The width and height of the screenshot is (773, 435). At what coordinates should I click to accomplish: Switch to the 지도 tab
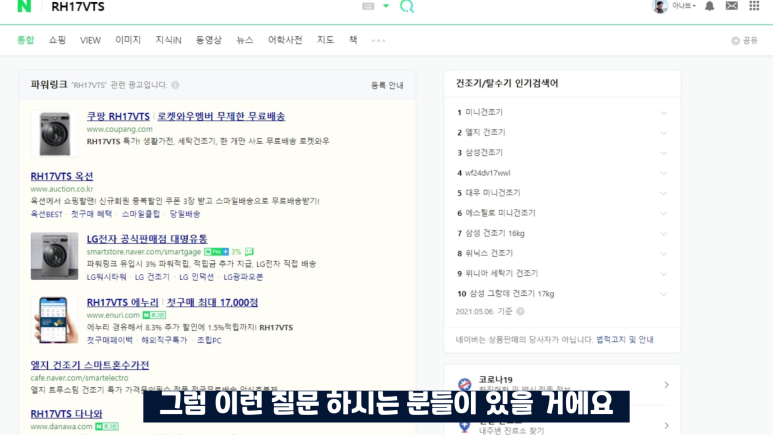(325, 40)
